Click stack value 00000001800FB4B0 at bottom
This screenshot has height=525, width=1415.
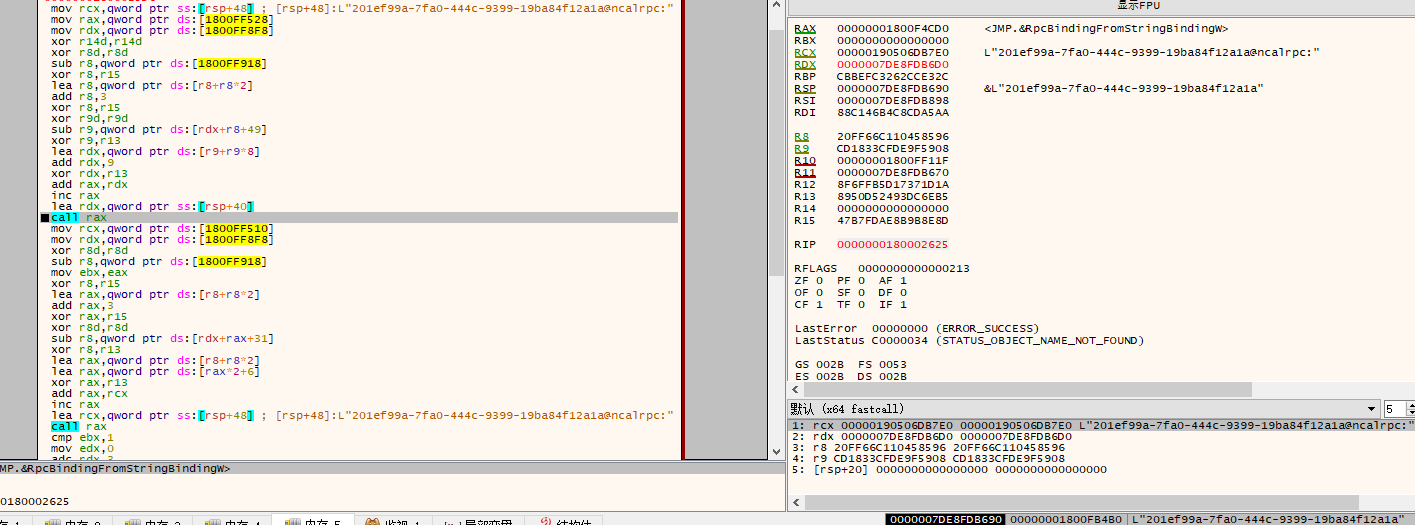[1066, 519]
